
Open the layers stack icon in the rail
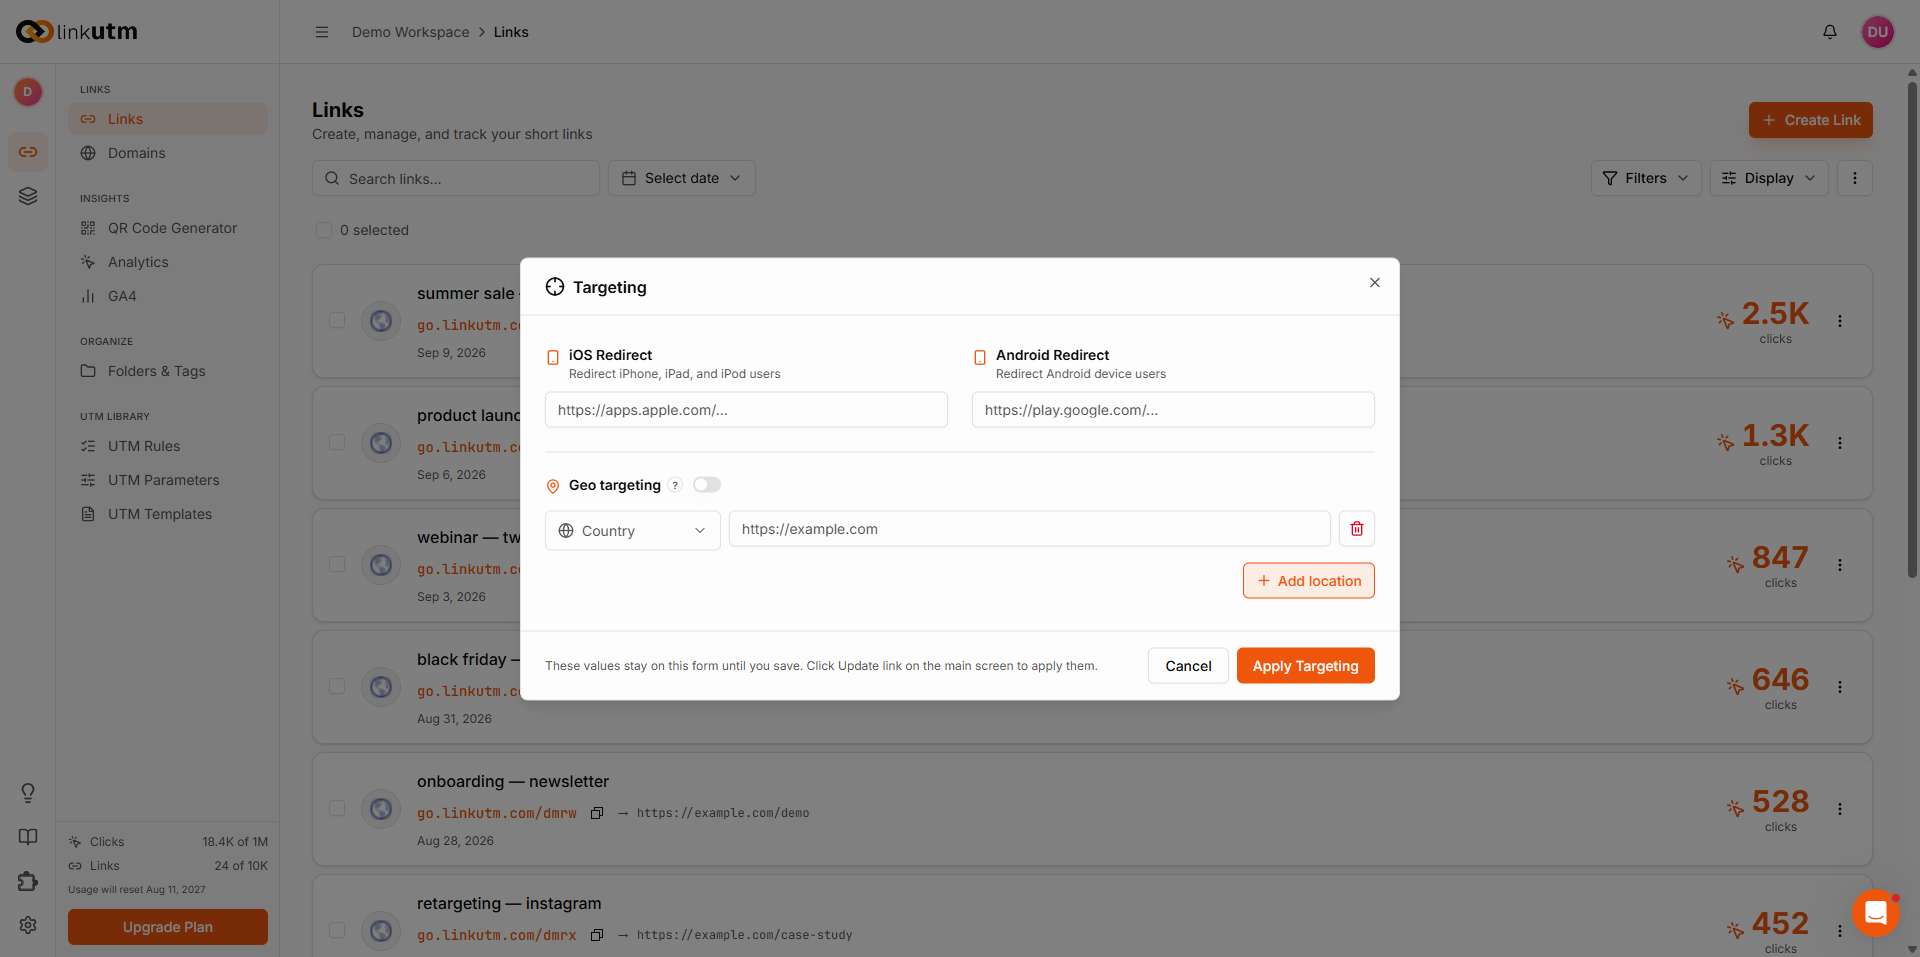tap(28, 196)
